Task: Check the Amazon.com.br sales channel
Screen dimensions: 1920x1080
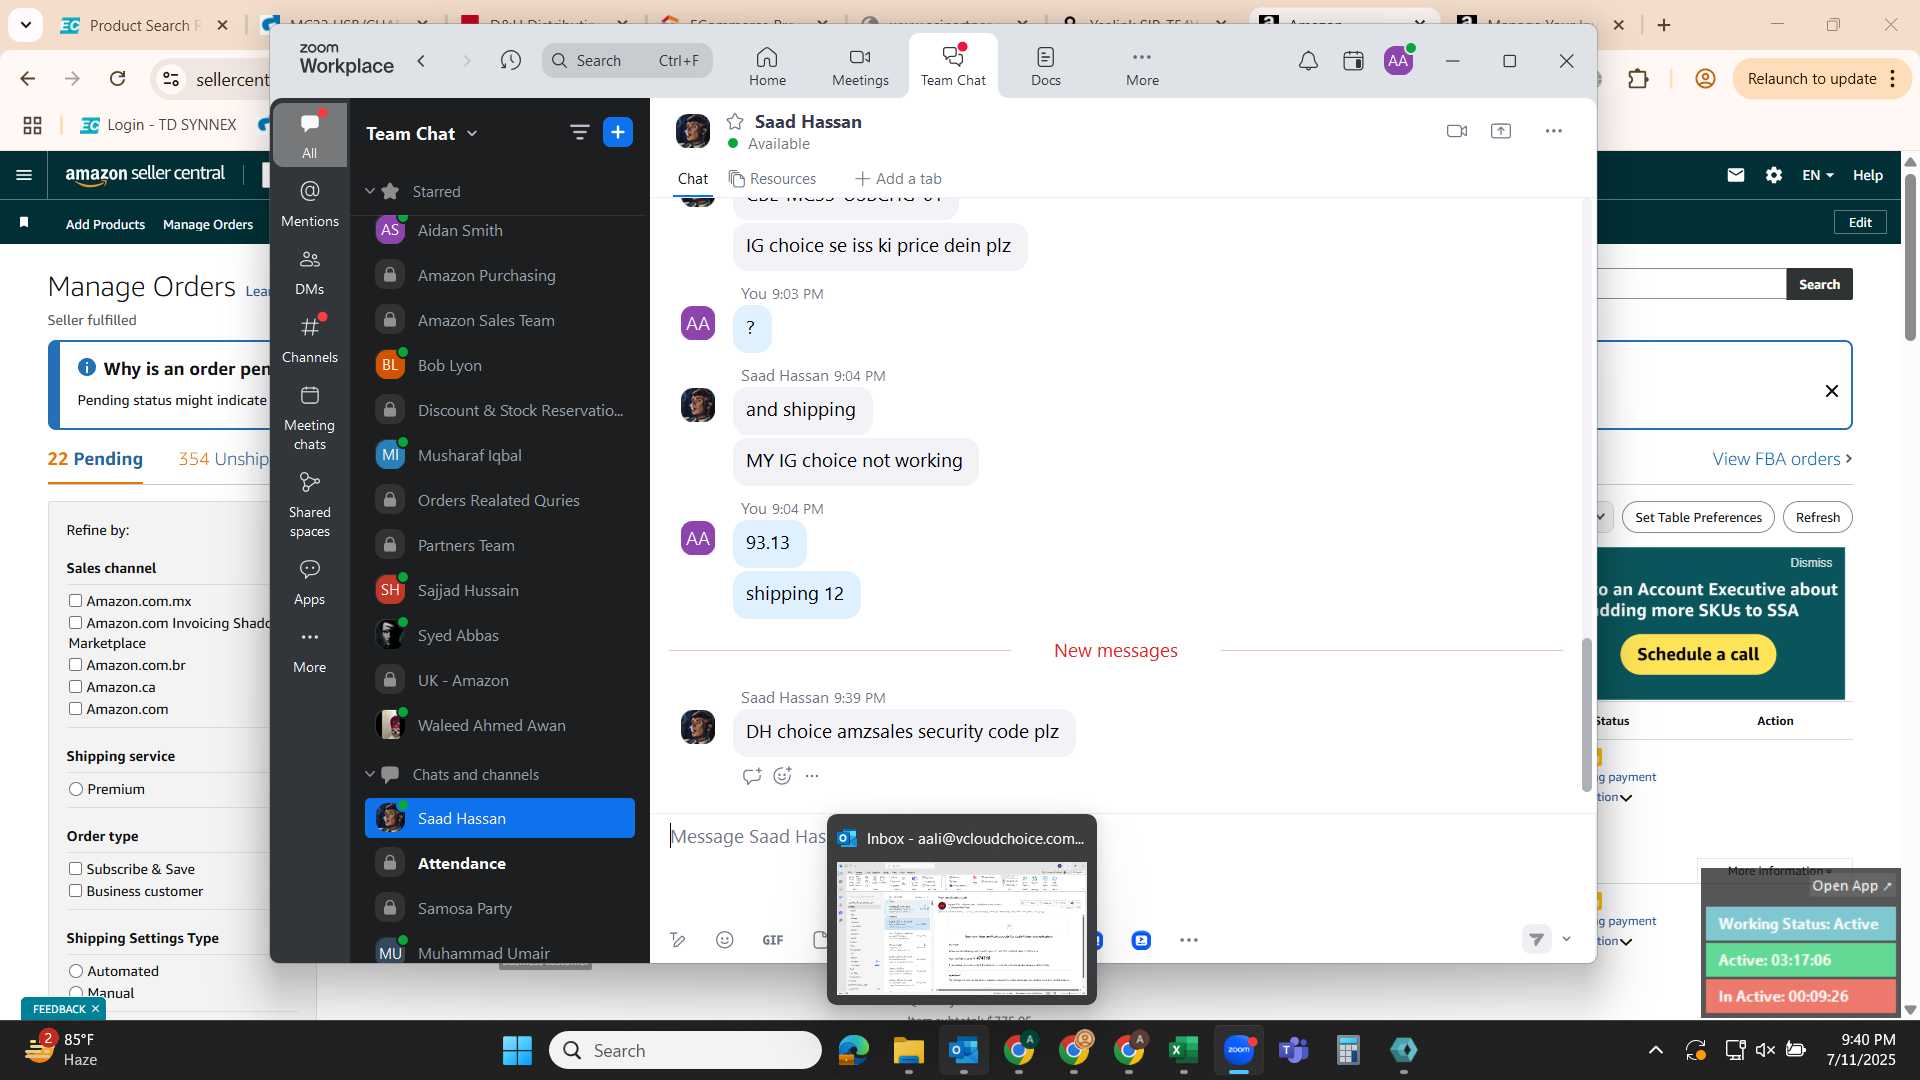Action: [x=75, y=664]
